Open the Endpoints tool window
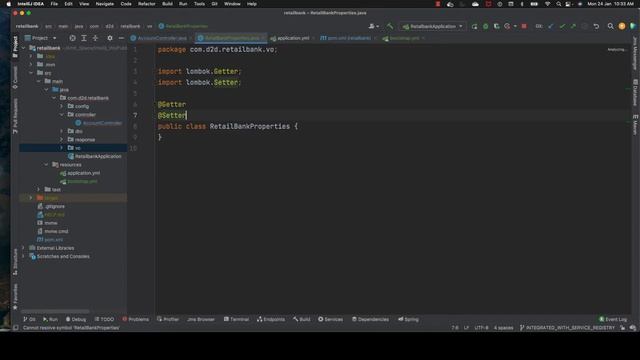Image resolution: width=640 pixels, height=360 pixels. [x=271, y=319]
